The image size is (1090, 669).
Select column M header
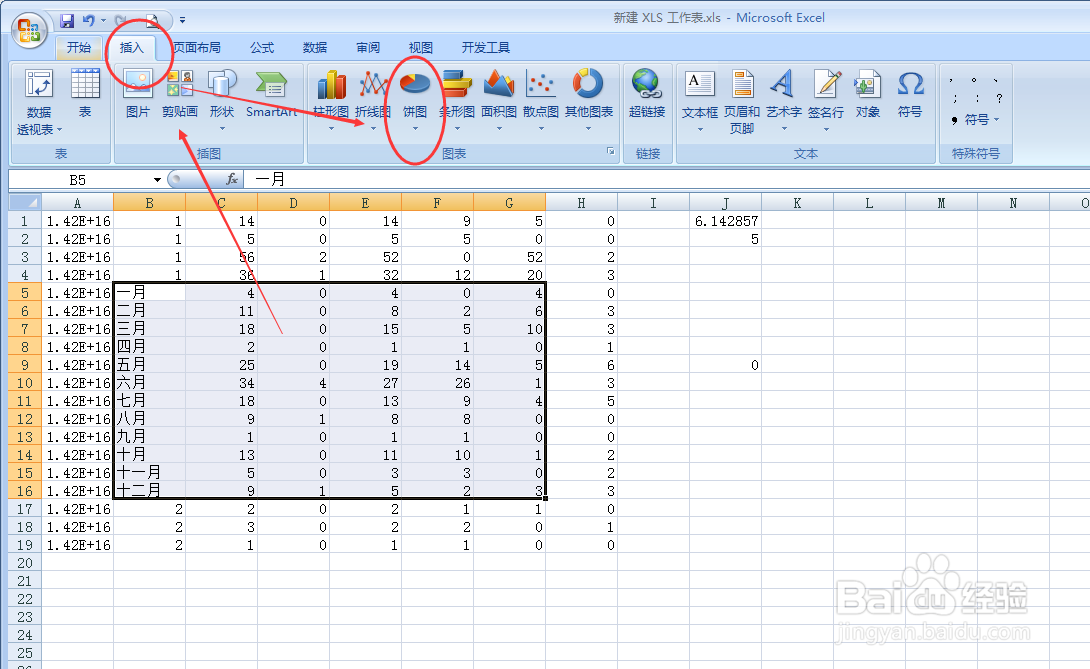[x=941, y=202]
